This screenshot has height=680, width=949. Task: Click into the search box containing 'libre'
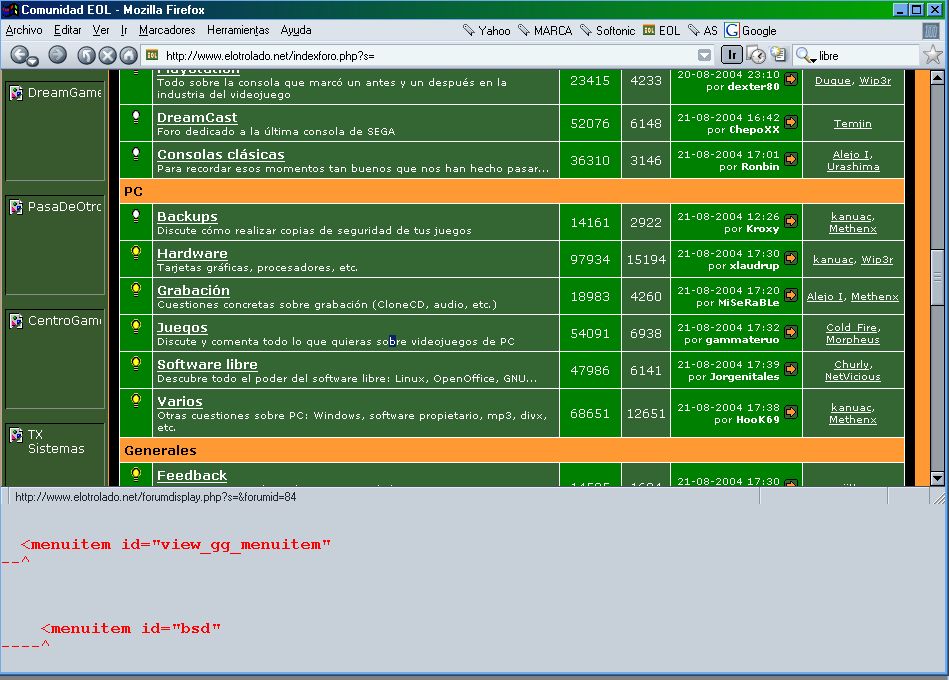pos(865,55)
